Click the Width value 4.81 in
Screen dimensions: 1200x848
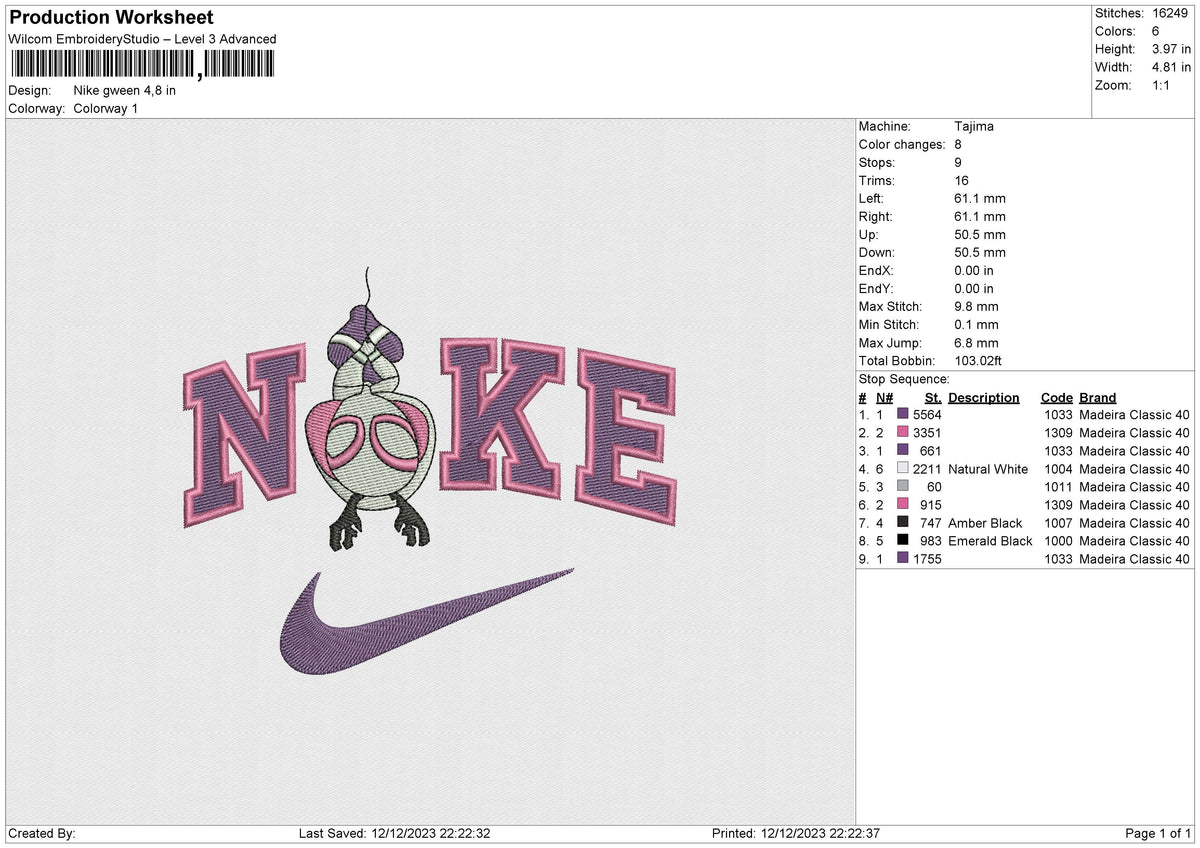point(1171,67)
